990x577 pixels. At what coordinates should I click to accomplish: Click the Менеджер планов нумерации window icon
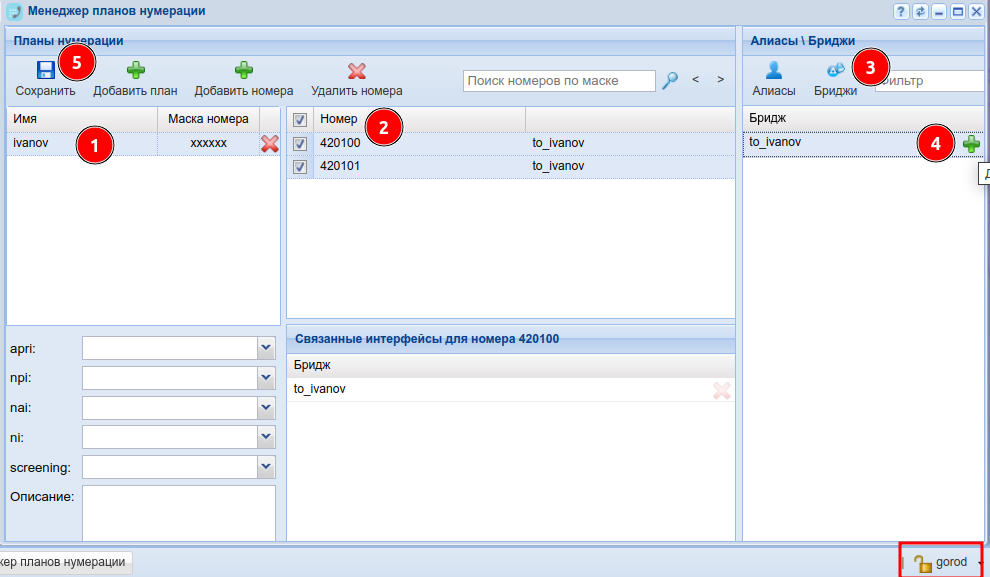(14, 11)
